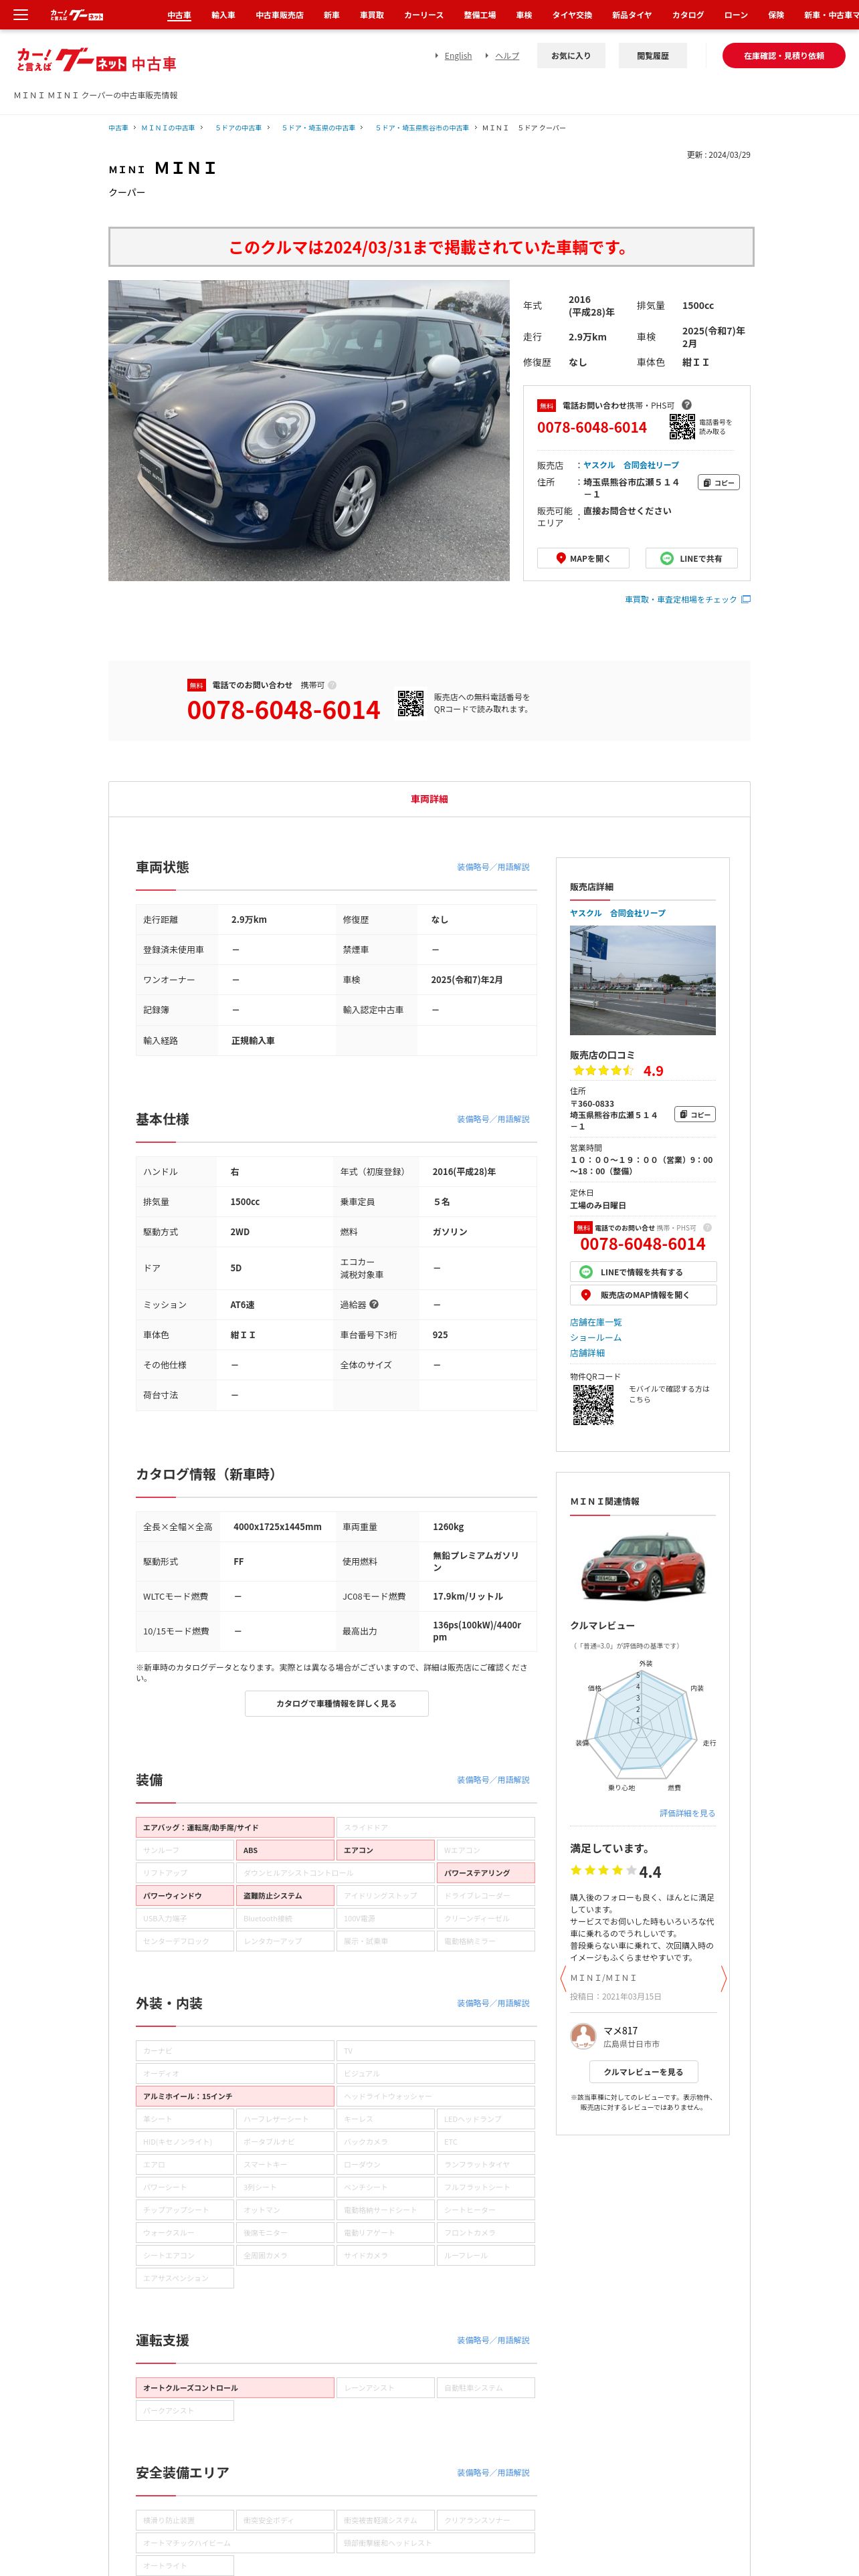
Task: Click the ヤスクル 合同会社リープ dealer link near the top
Action: (x=631, y=465)
